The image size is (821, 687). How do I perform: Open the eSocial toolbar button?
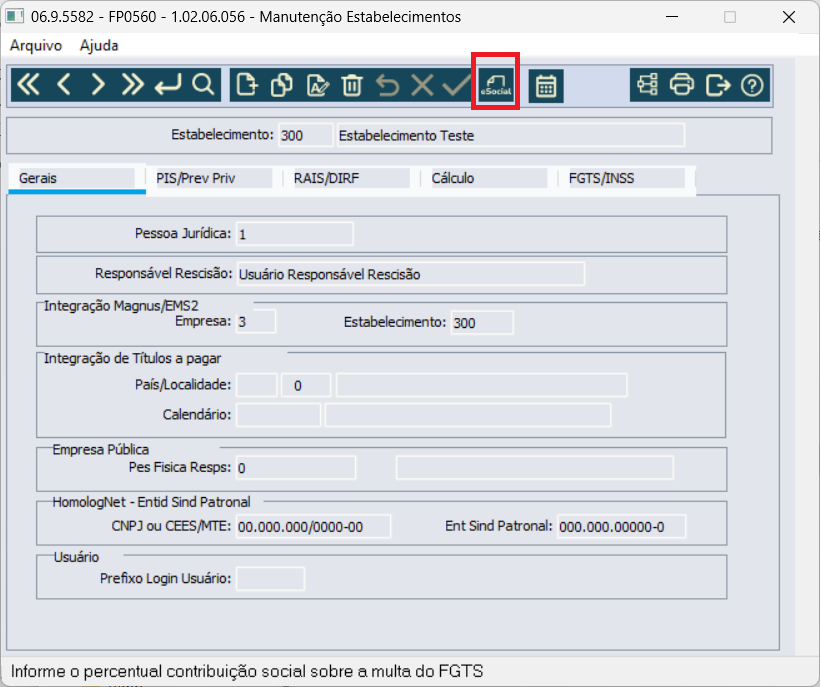point(496,85)
